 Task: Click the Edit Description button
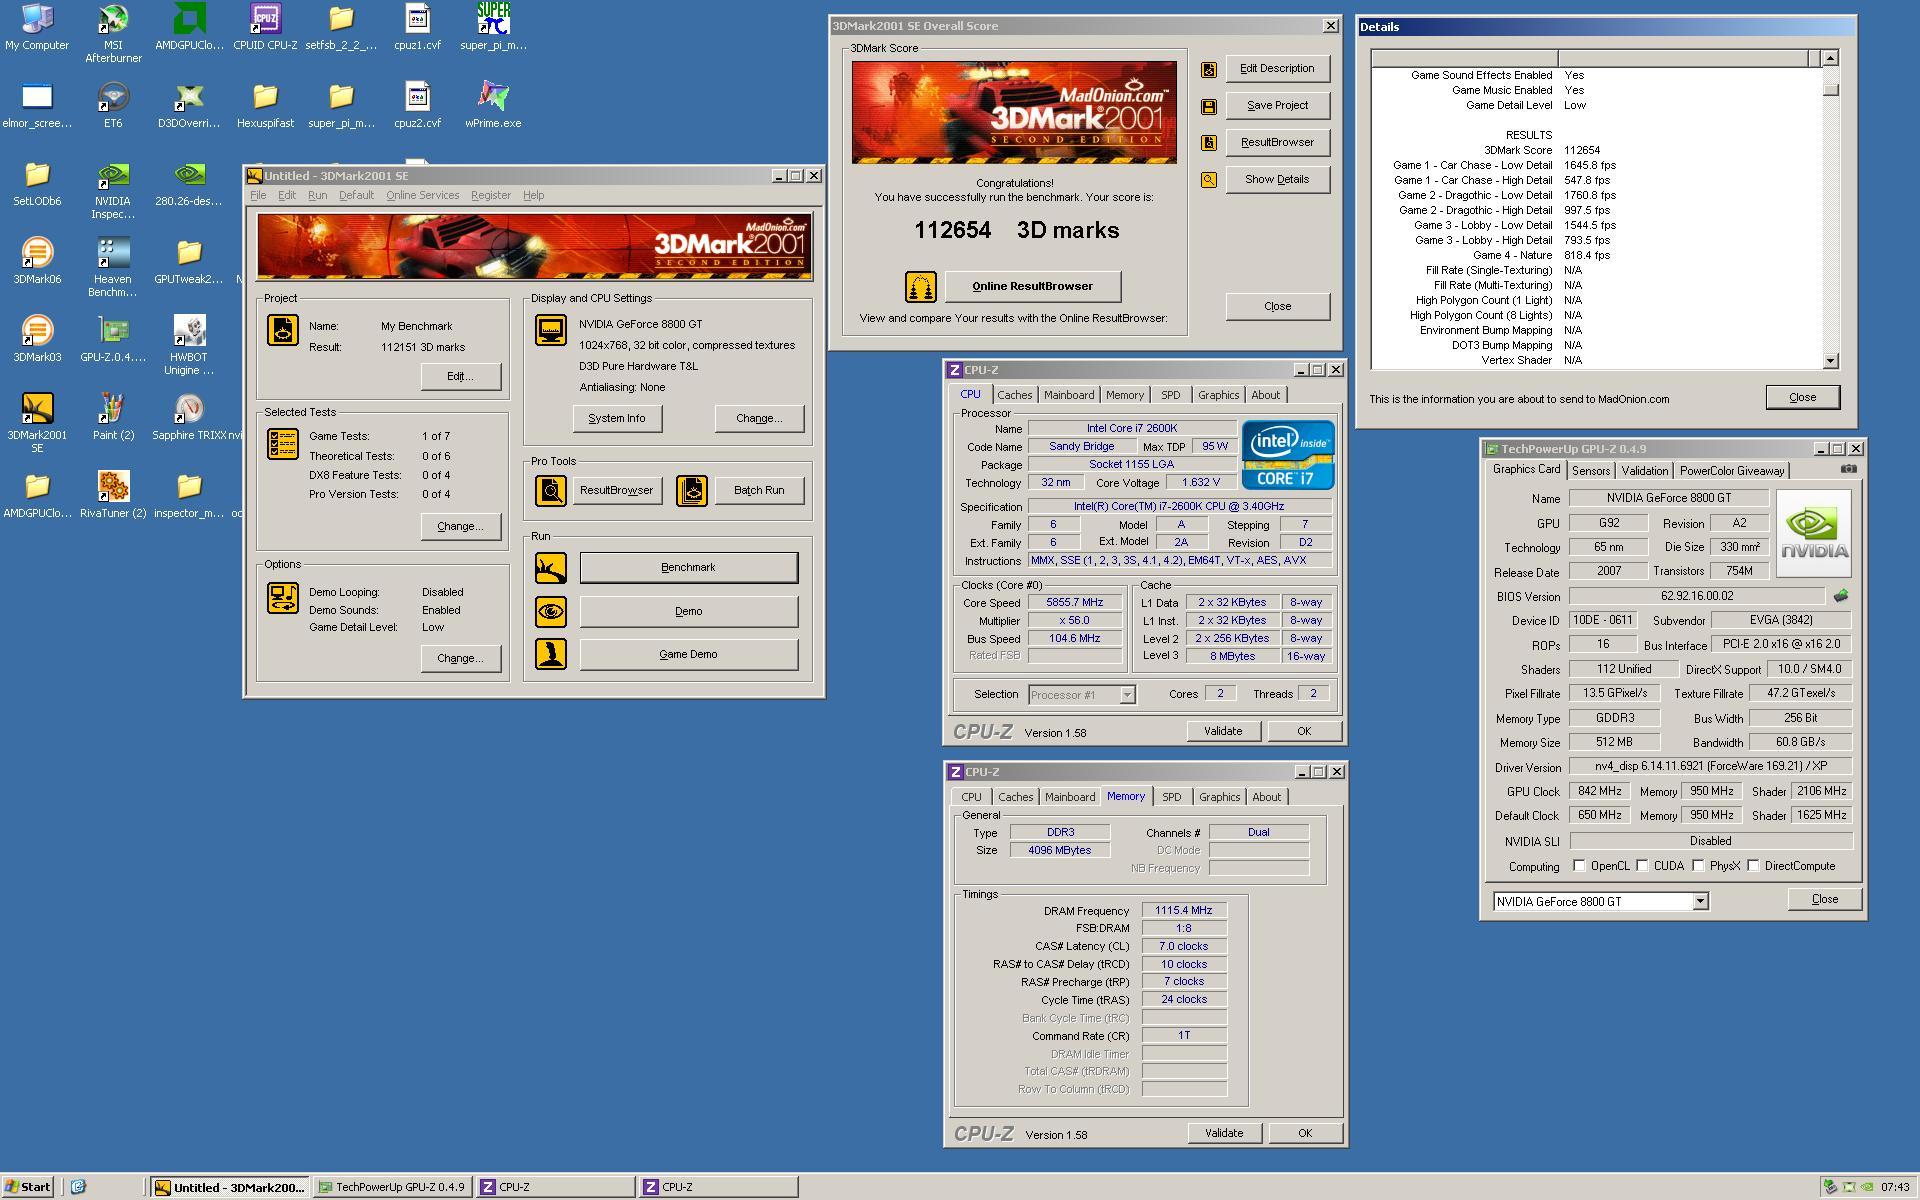point(1277,69)
